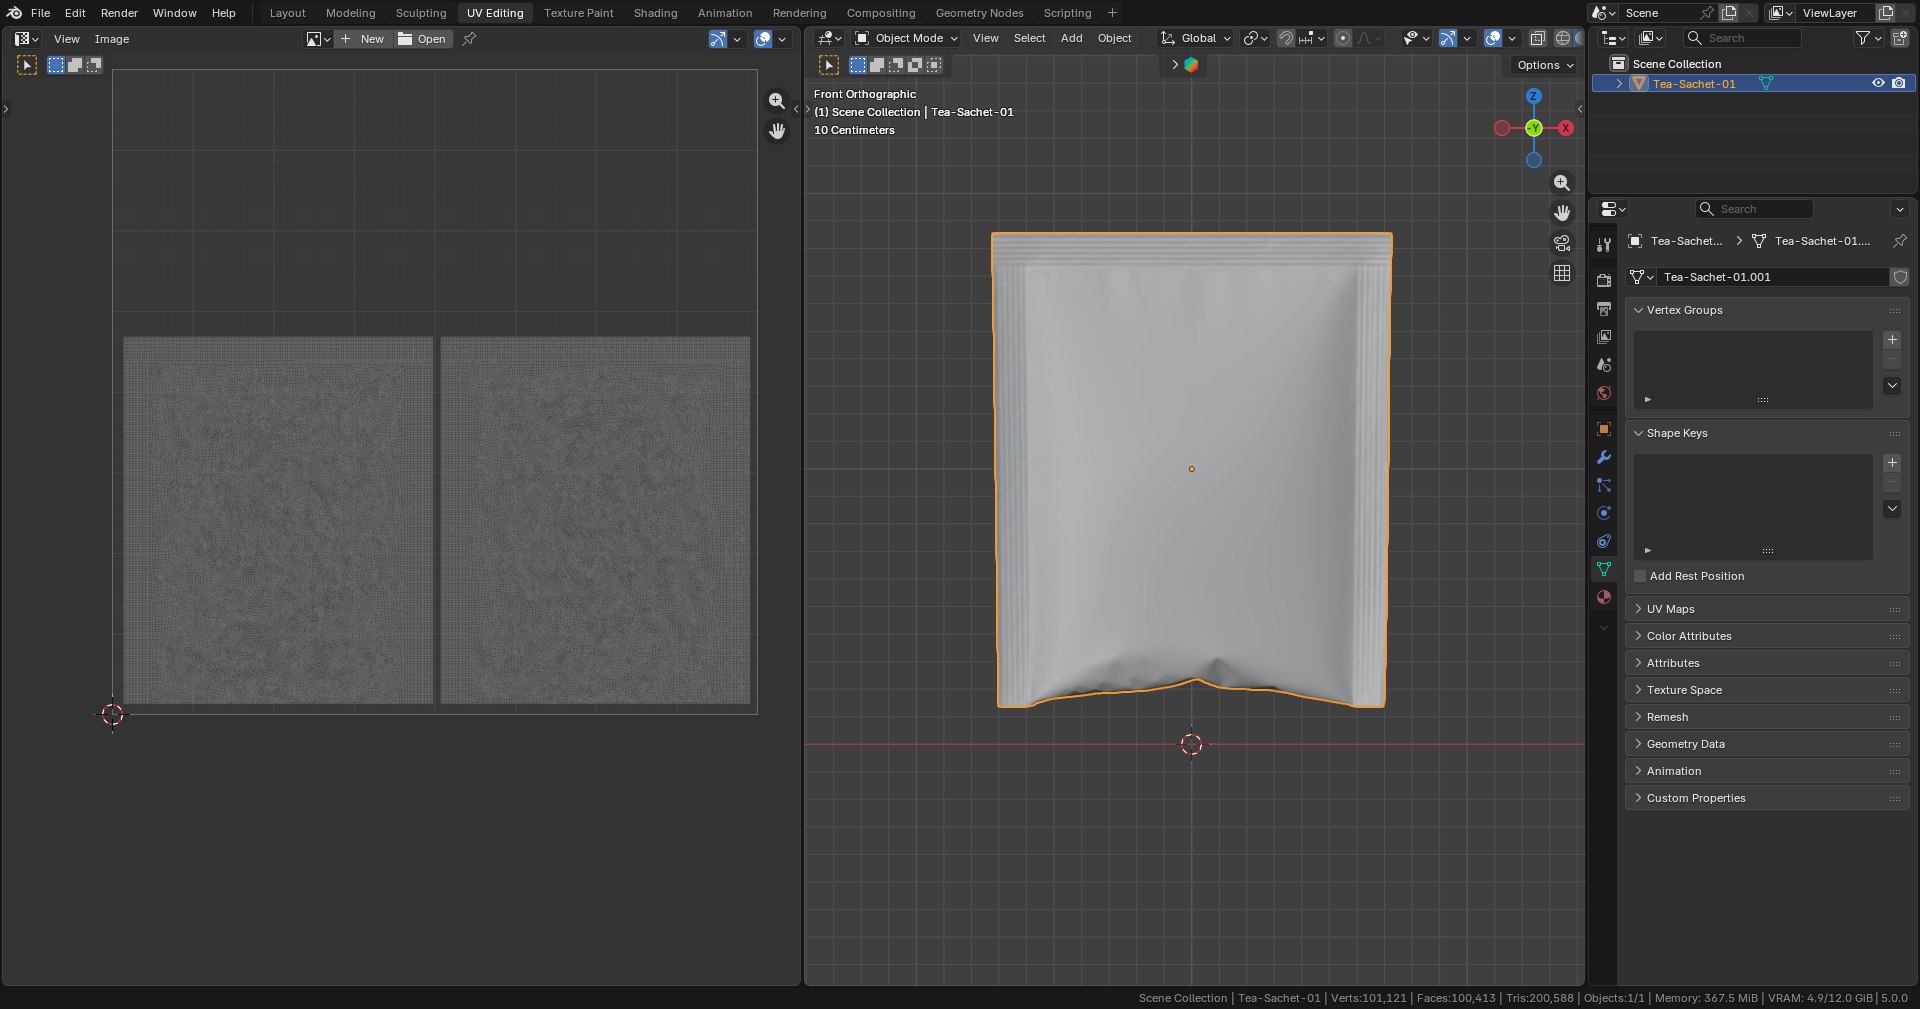Add a shape key with the plus button
Screen dimensions: 1920x1009
1892,463
